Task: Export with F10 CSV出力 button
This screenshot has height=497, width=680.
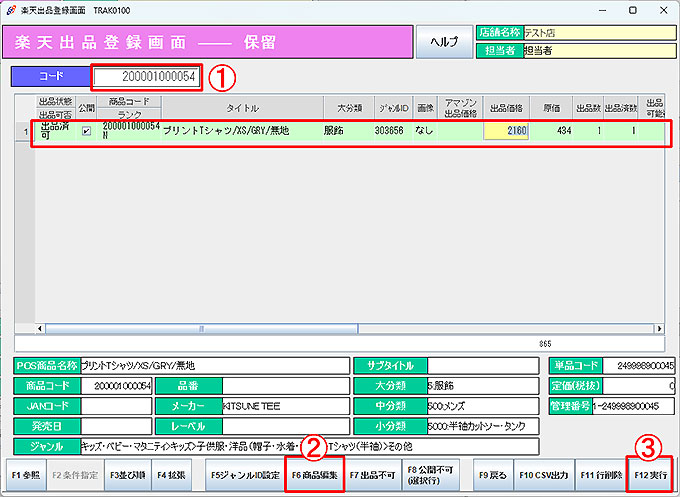Action: (543, 472)
